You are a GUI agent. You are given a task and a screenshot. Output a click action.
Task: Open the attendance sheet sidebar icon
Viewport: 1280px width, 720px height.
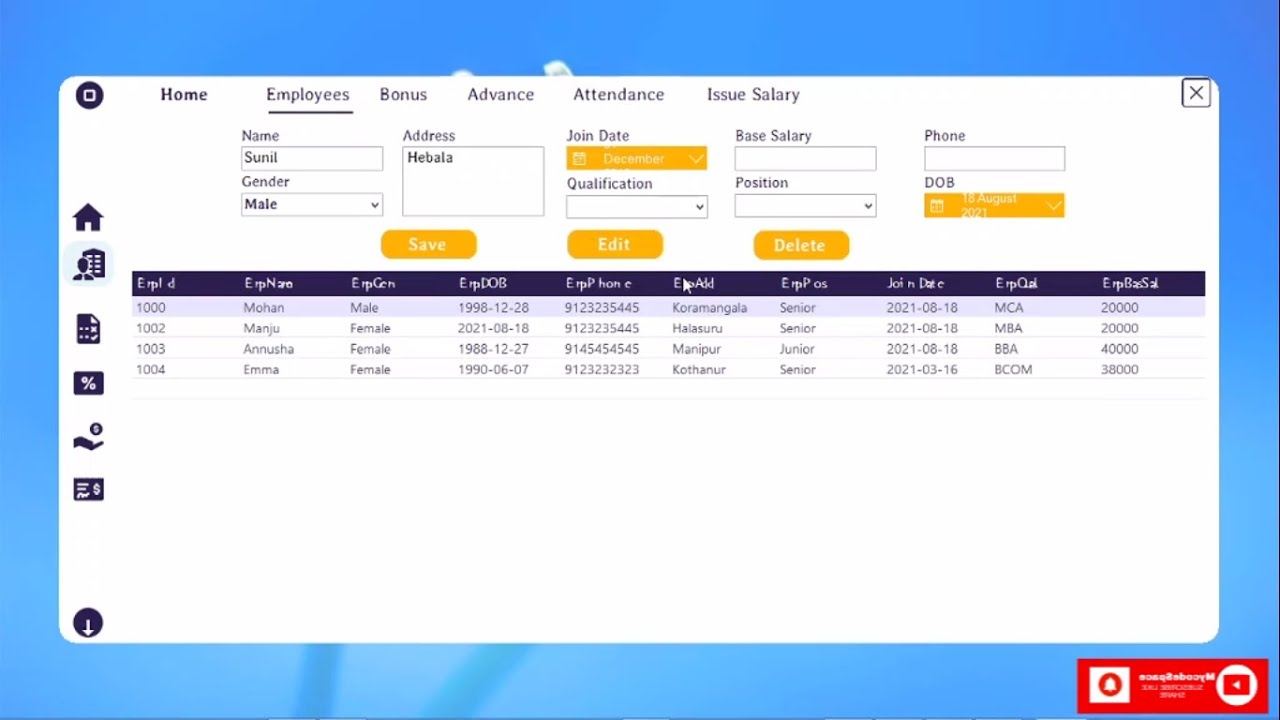tap(88, 329)
